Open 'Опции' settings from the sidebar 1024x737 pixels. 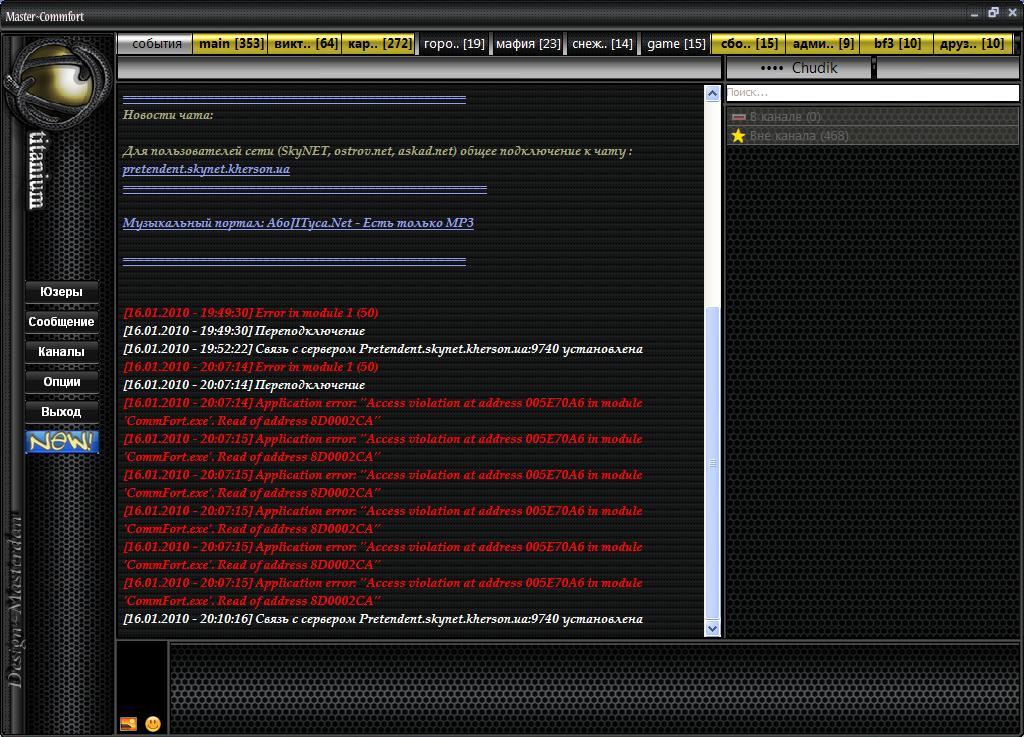(61, 382)
